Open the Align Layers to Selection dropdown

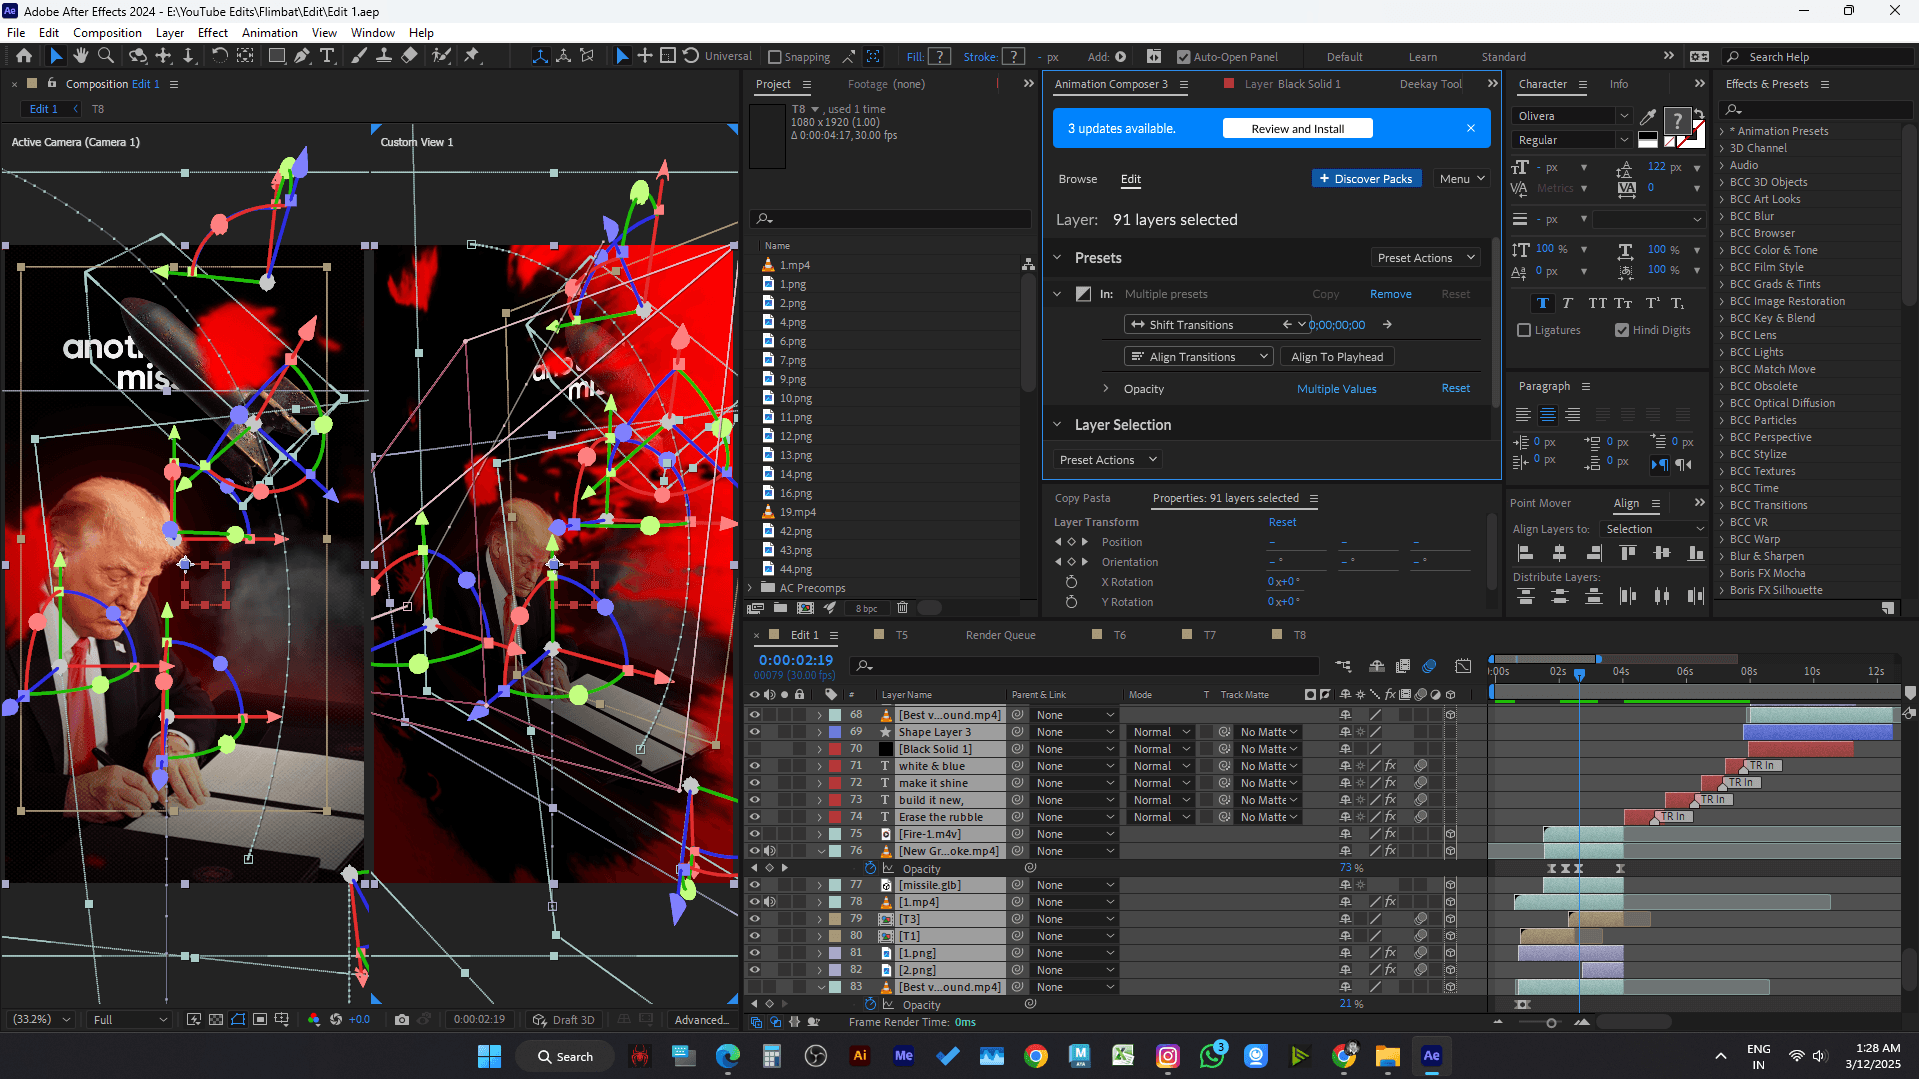pos(1654,529)
